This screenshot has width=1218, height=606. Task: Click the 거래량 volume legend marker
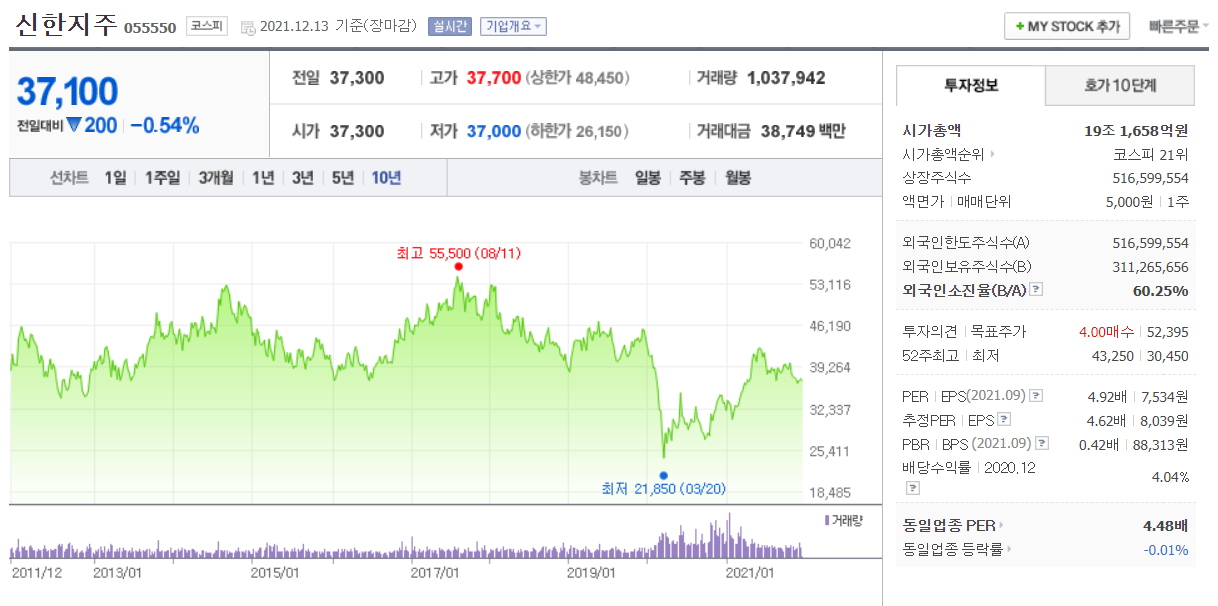coord(827,520)
